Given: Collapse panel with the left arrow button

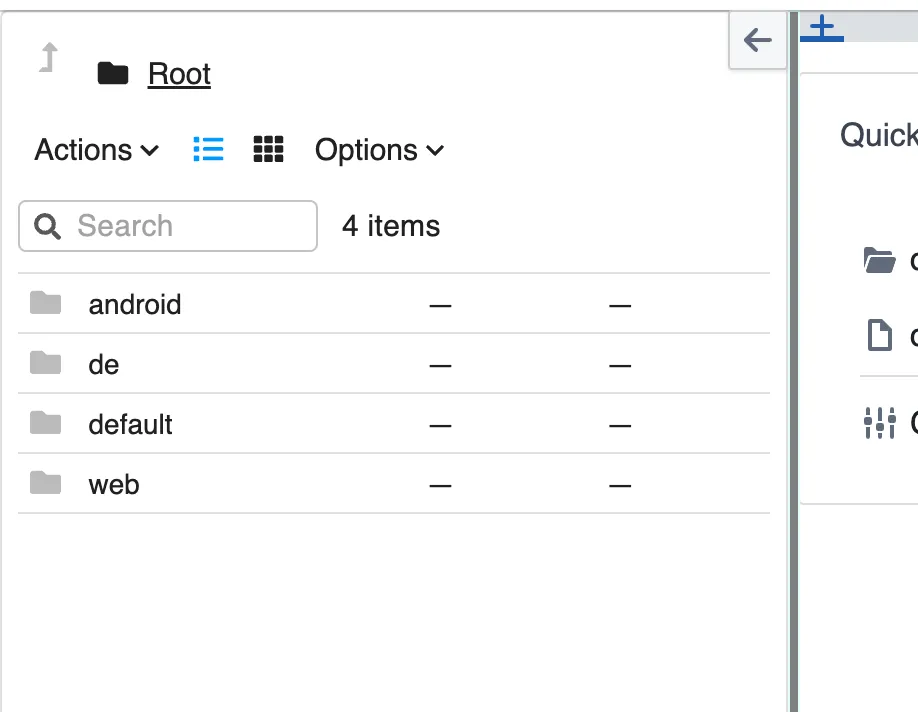Looking at the screenshot, I should coord(758,40).
